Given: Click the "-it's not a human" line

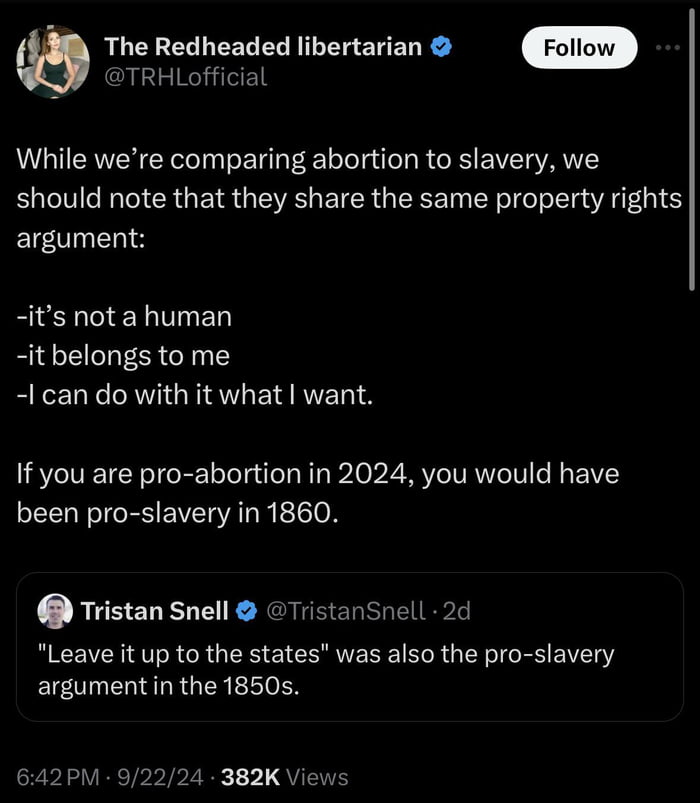Looking at the screenshot, I should 124,317.
